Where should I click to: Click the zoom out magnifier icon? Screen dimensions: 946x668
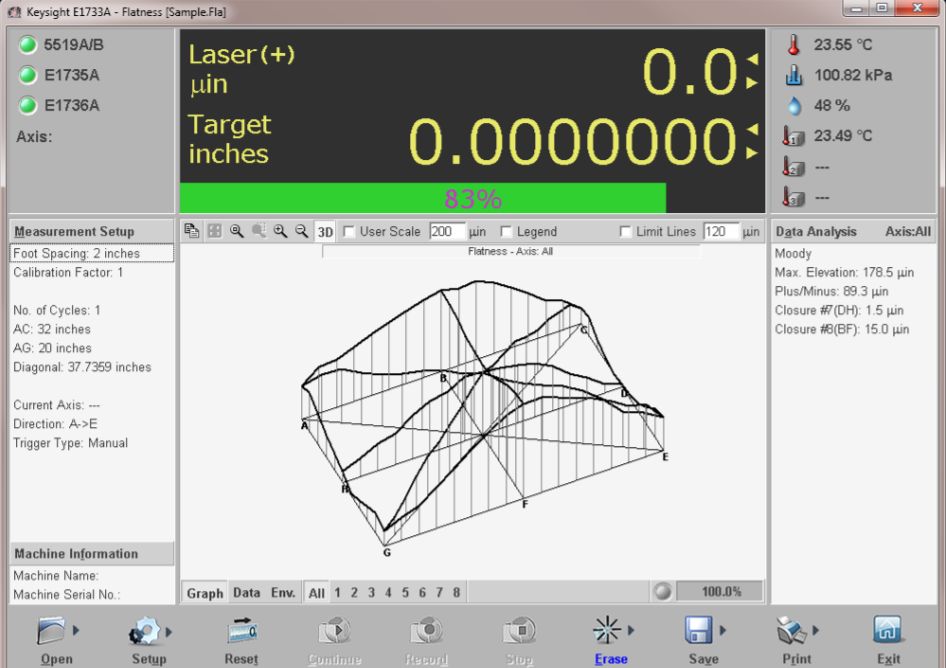tap(301, 231)
